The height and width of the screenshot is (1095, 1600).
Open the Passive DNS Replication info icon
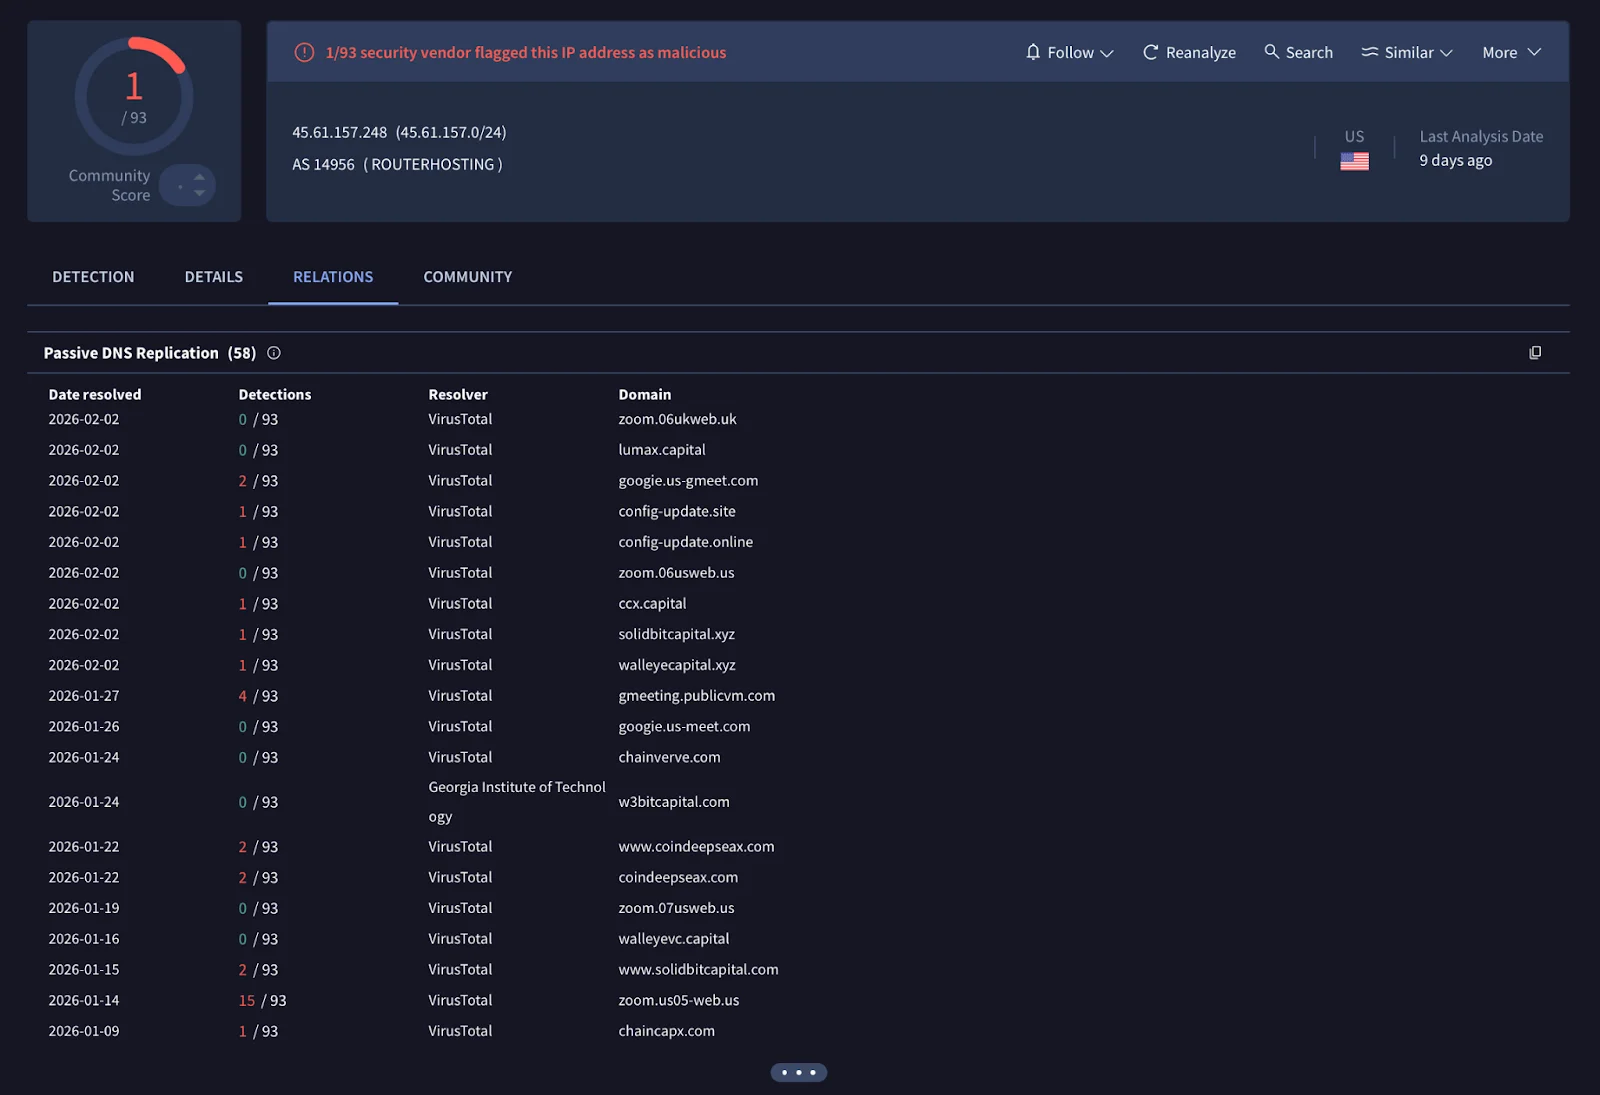[273, 352]
